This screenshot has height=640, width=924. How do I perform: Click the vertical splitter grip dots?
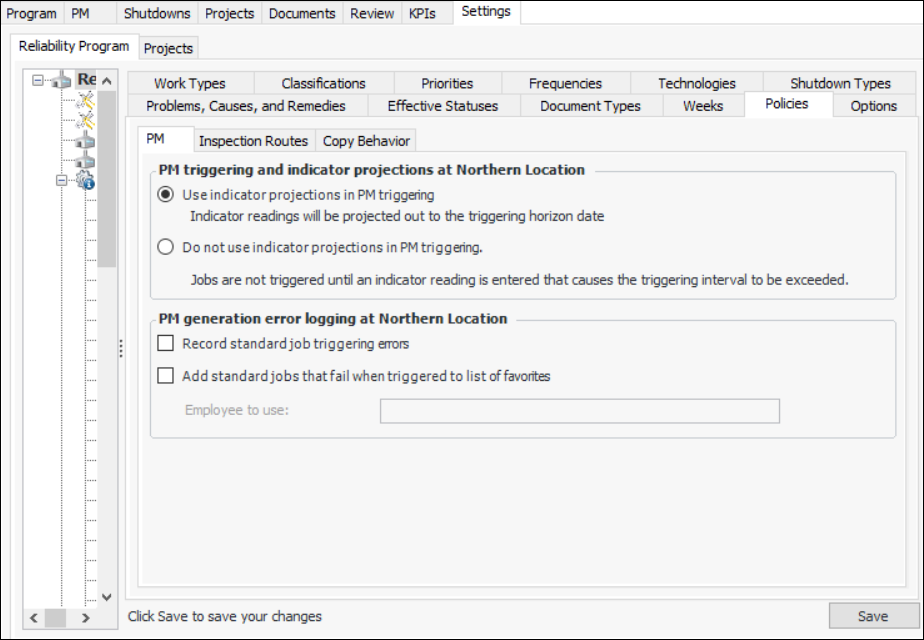pyautogui.click(x=121, y=348)
